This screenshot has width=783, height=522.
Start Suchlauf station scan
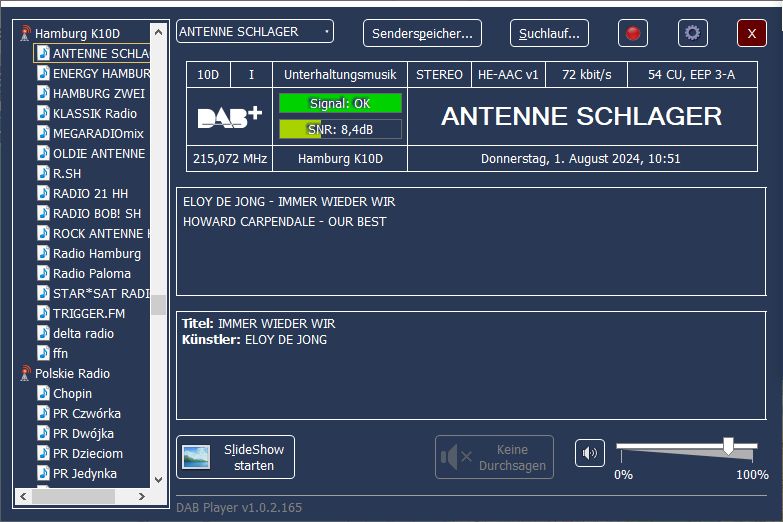tap(549, 33)
